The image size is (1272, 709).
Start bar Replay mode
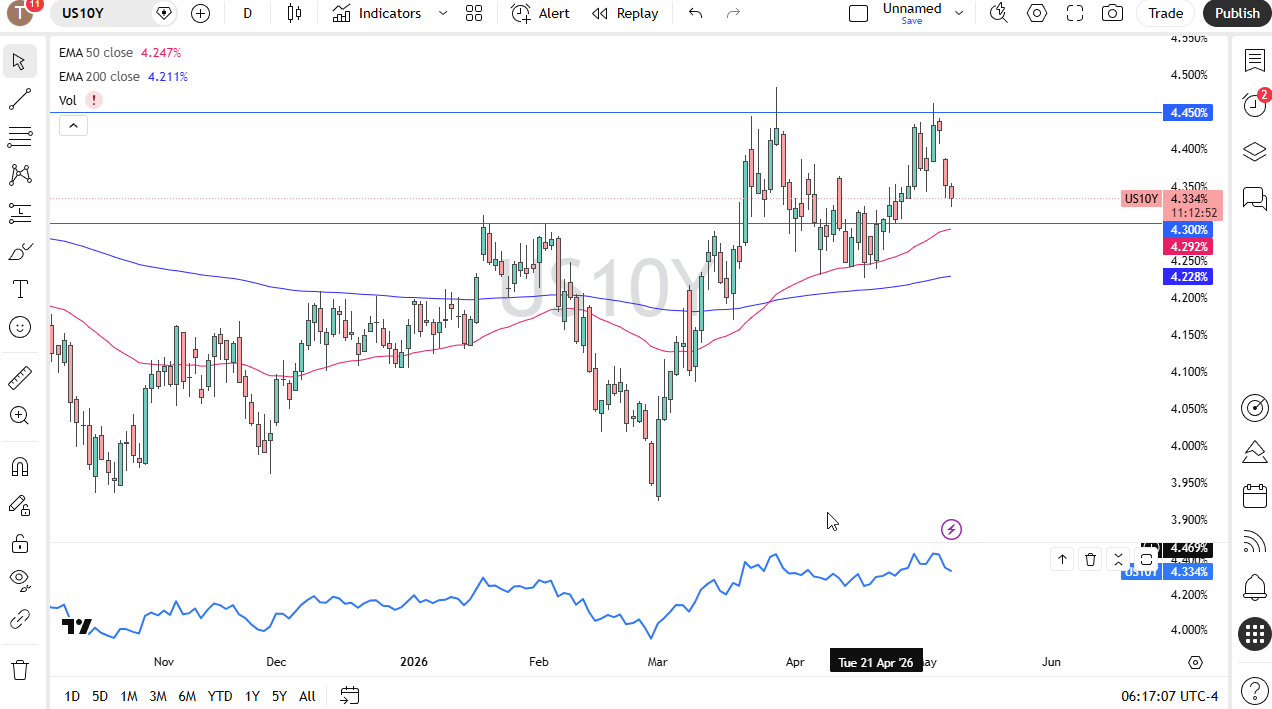point(625,13)
